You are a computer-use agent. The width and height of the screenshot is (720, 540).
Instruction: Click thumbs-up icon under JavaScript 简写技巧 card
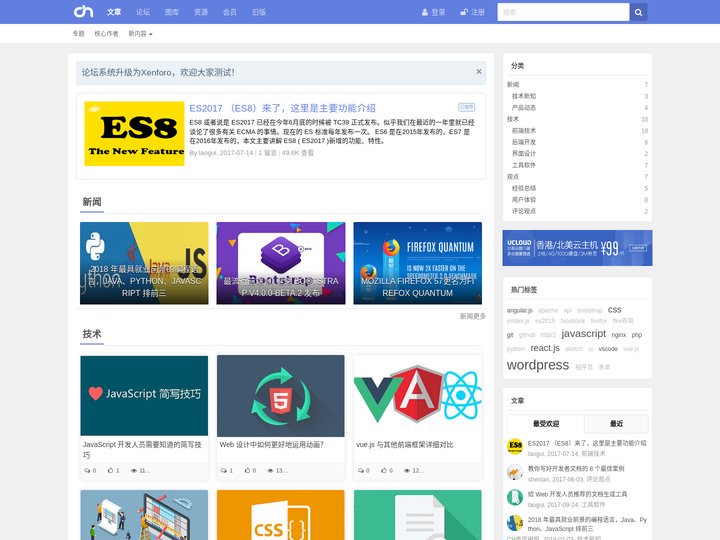pyautogui.click(x=110, y=471)
